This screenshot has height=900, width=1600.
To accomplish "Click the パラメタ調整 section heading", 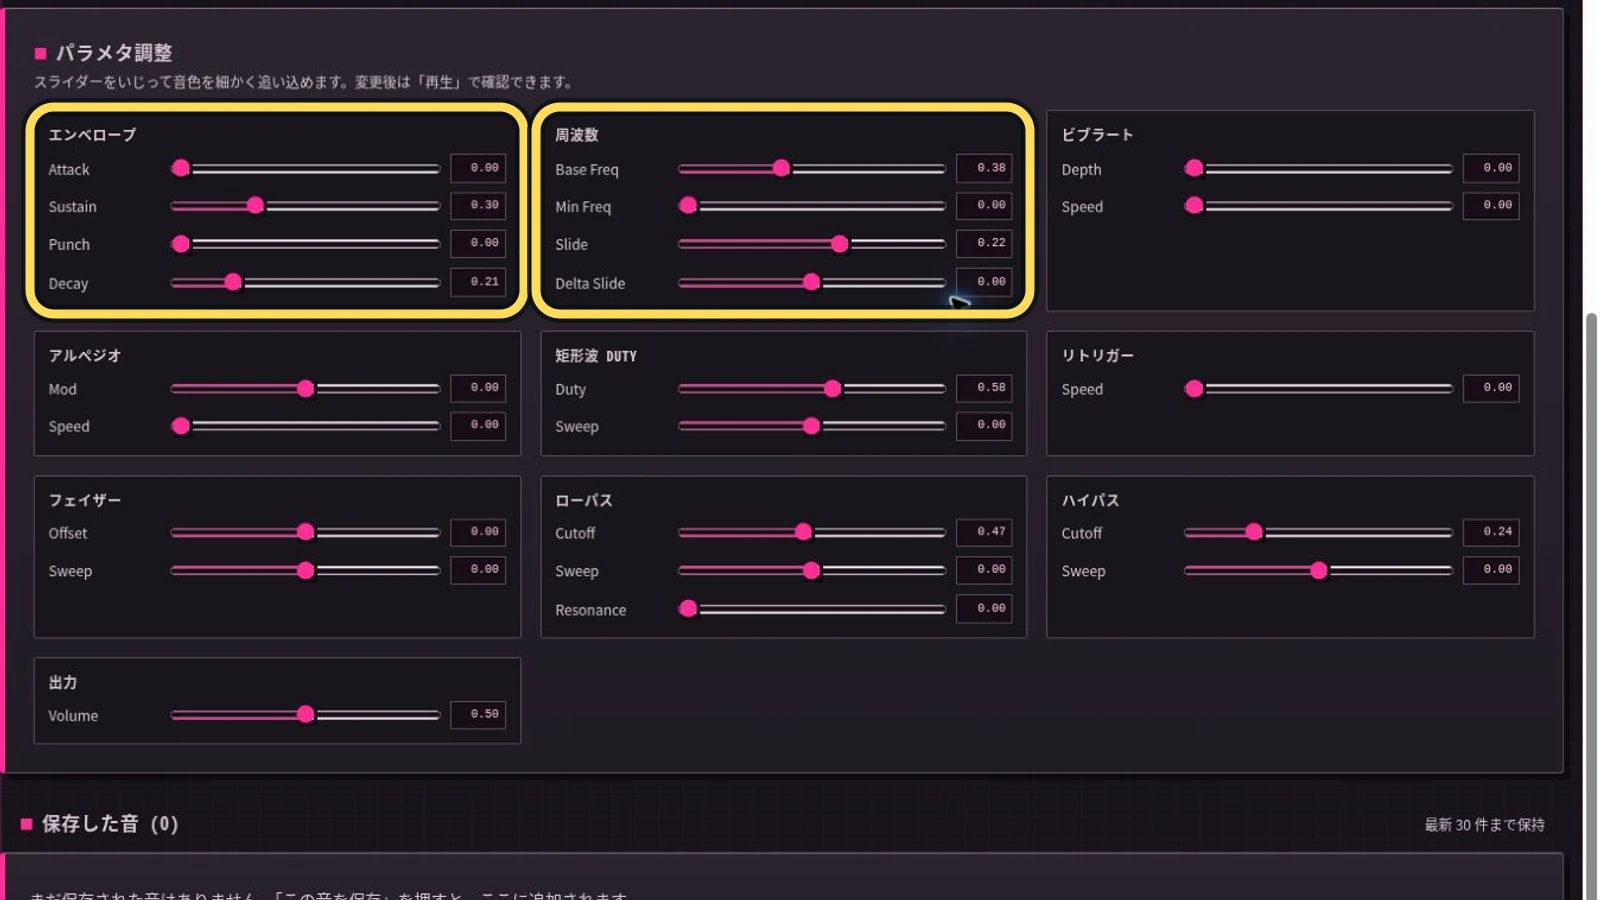I will (x=113, y=52).
